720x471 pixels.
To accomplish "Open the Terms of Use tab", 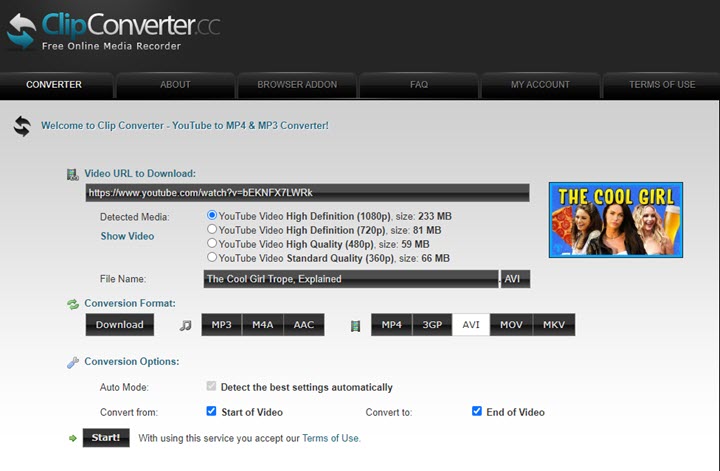I will (x=662, y=85).
